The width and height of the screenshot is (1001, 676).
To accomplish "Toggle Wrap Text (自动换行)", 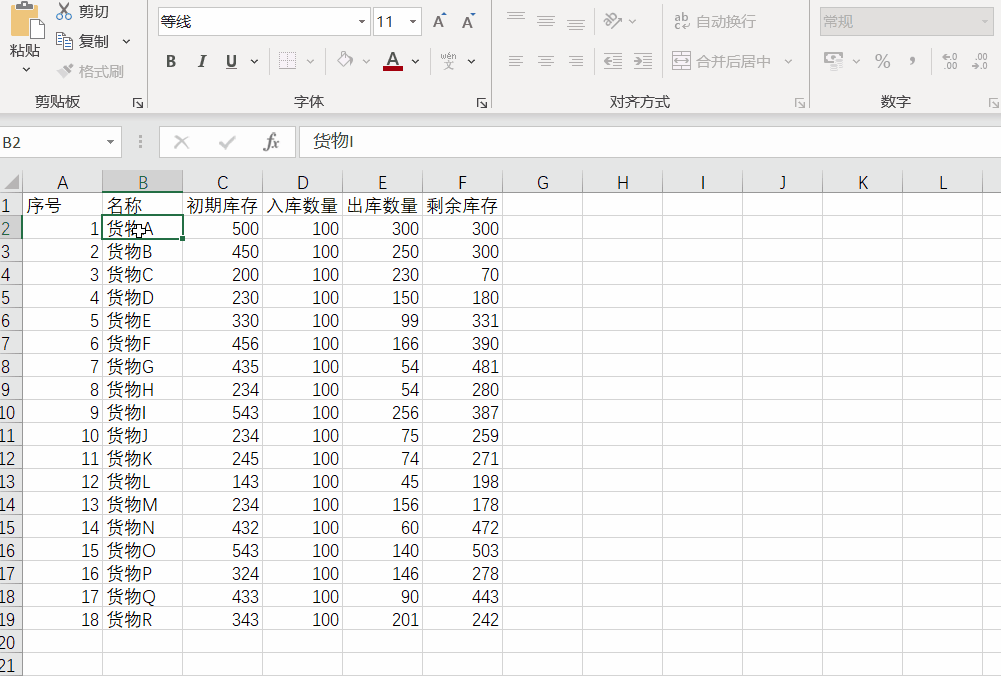I will pos(715,21).
